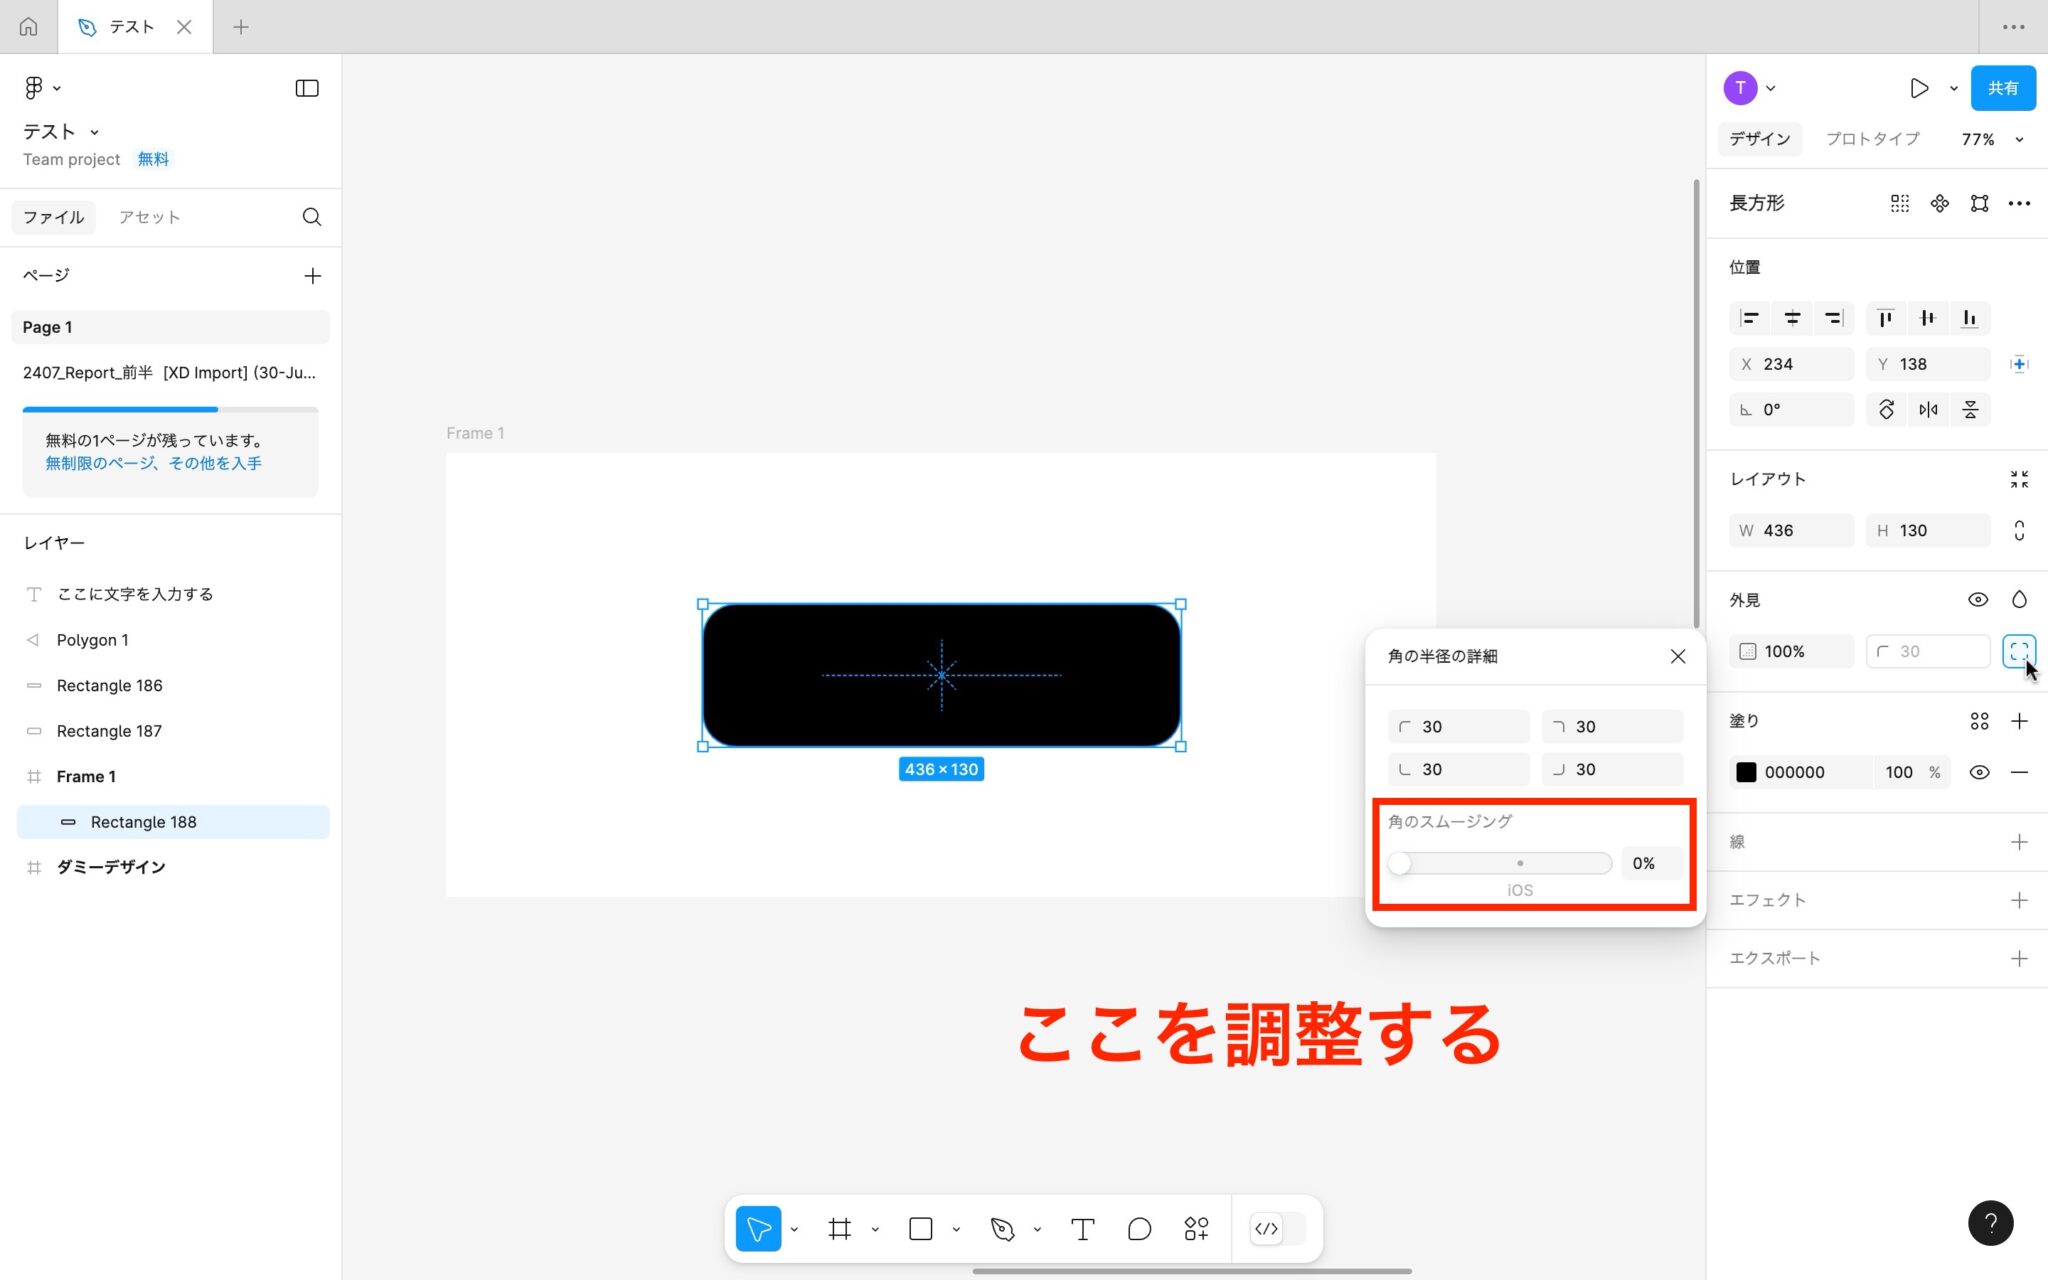Open the テスト project name dropdown
This screenshot has height=1280, width=2048.
click(94, 131)
